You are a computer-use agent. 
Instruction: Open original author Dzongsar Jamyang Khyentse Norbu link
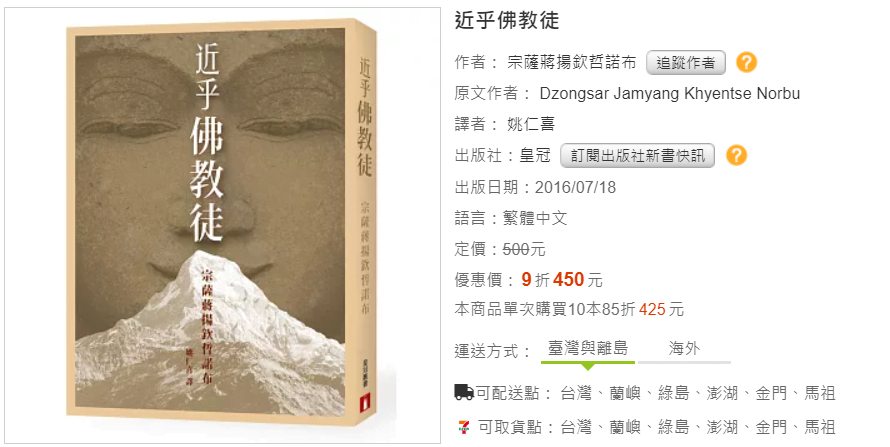click(x=670, y=94)
